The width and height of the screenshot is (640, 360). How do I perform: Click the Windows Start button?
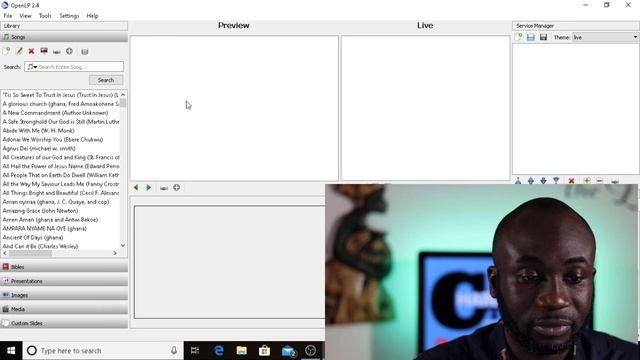point(11,351)
